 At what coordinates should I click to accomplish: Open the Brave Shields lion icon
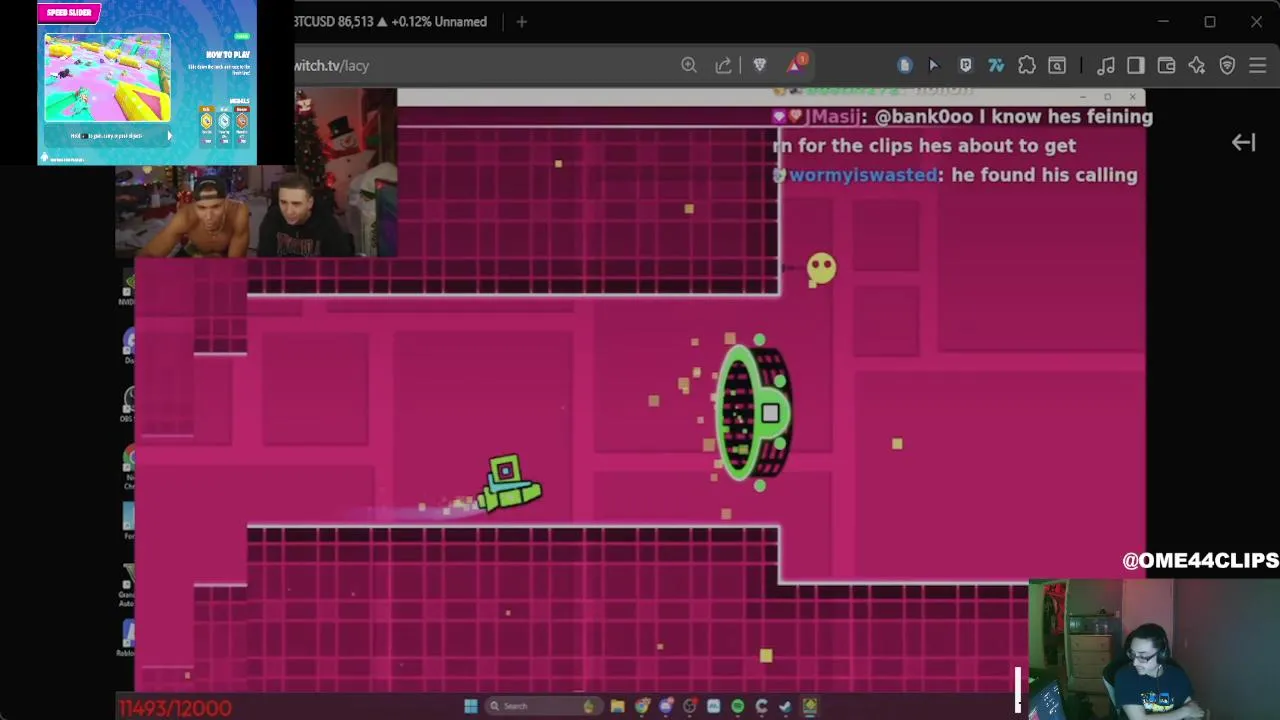760,65
